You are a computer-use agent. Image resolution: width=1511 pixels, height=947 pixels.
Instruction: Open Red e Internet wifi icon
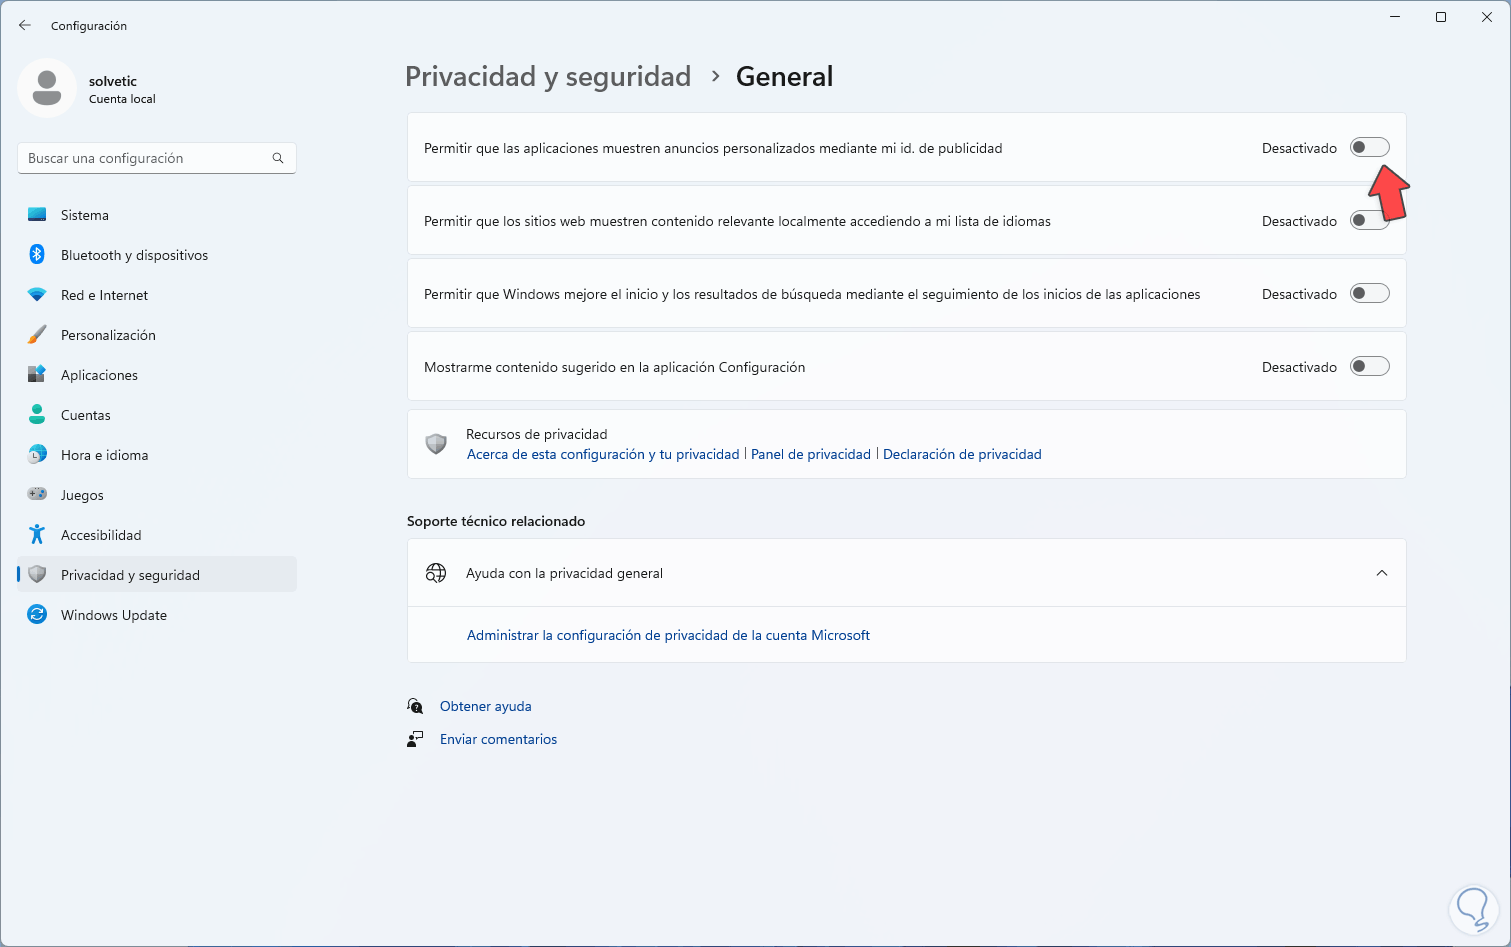coord(37,295)
